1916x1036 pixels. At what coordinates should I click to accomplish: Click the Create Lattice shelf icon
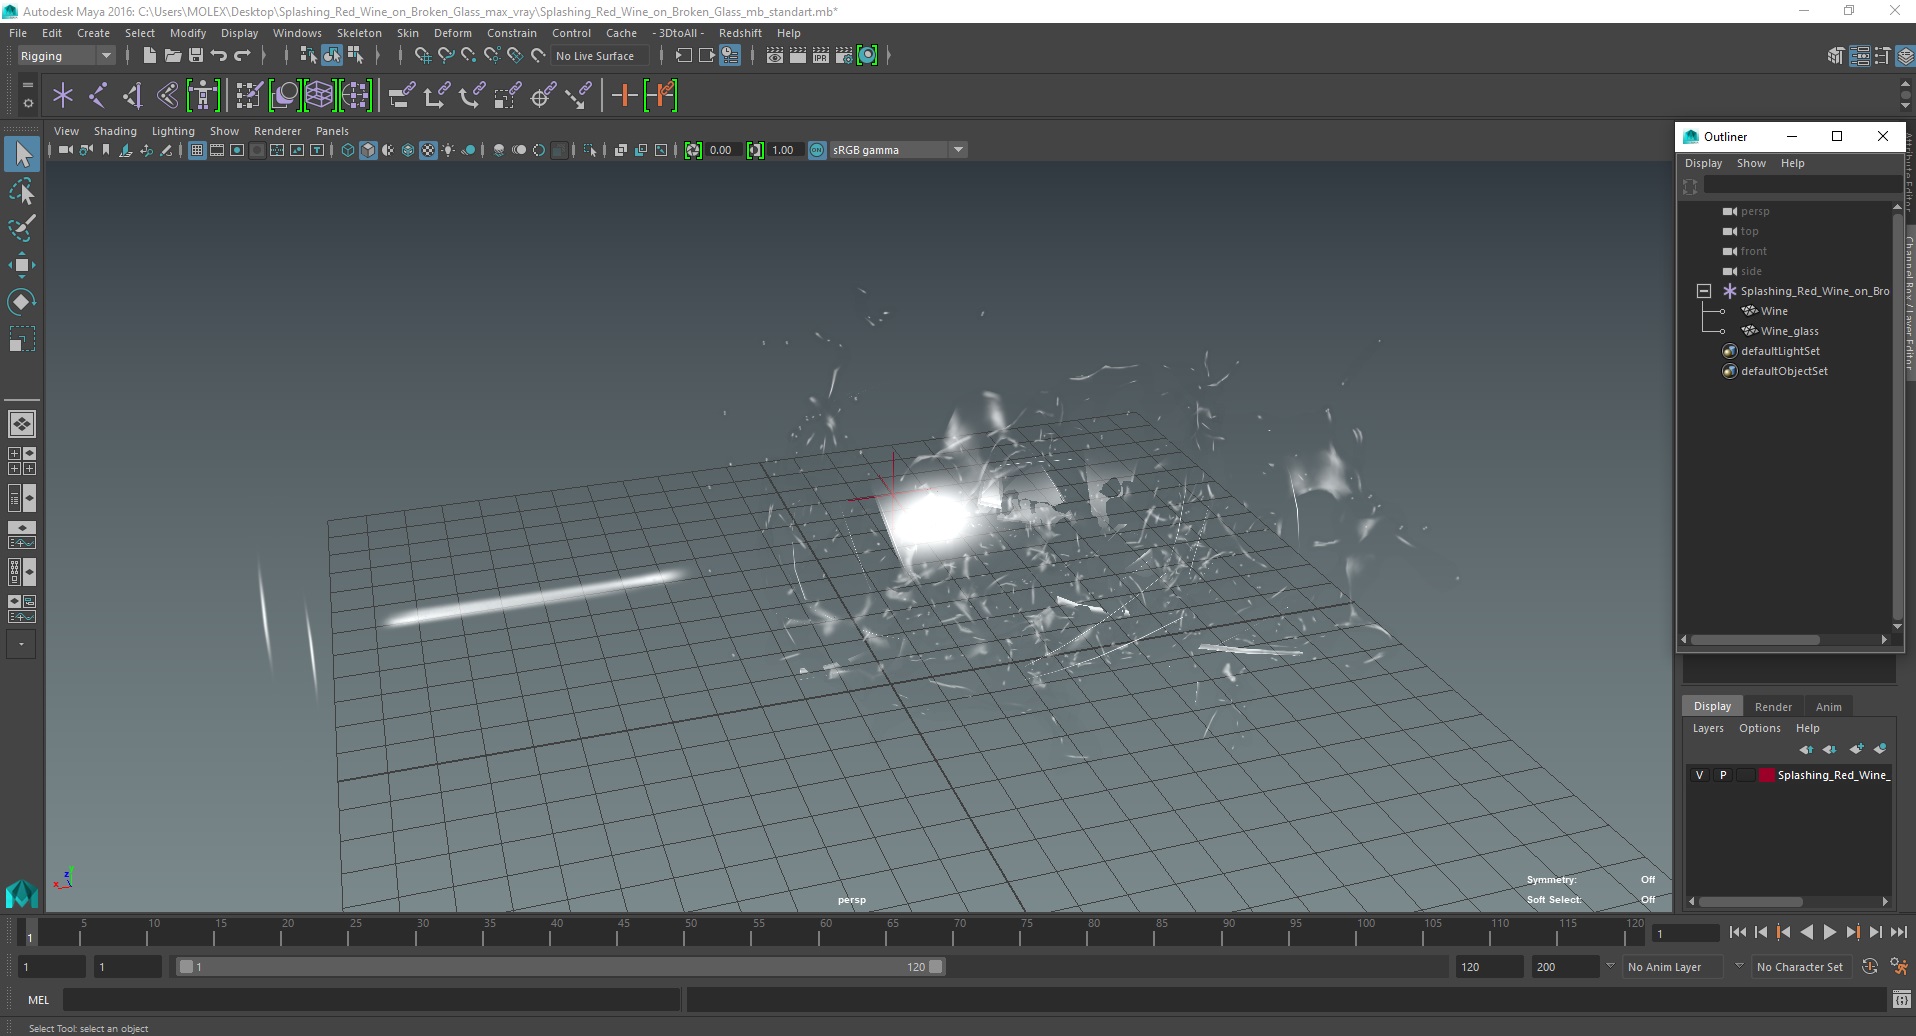click(x=319, y=96)
